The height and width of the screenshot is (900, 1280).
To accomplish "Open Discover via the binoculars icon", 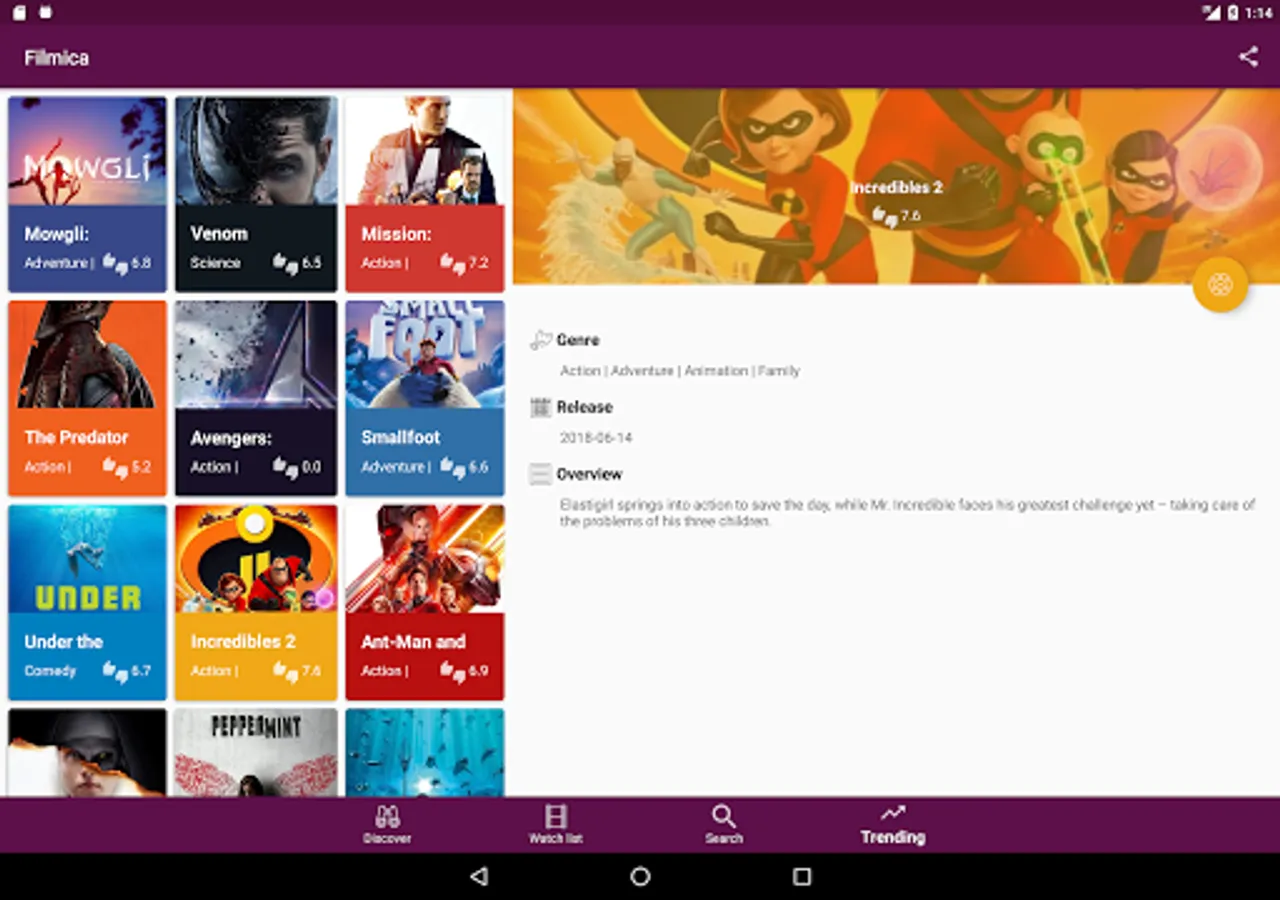I will click(387, 825).
